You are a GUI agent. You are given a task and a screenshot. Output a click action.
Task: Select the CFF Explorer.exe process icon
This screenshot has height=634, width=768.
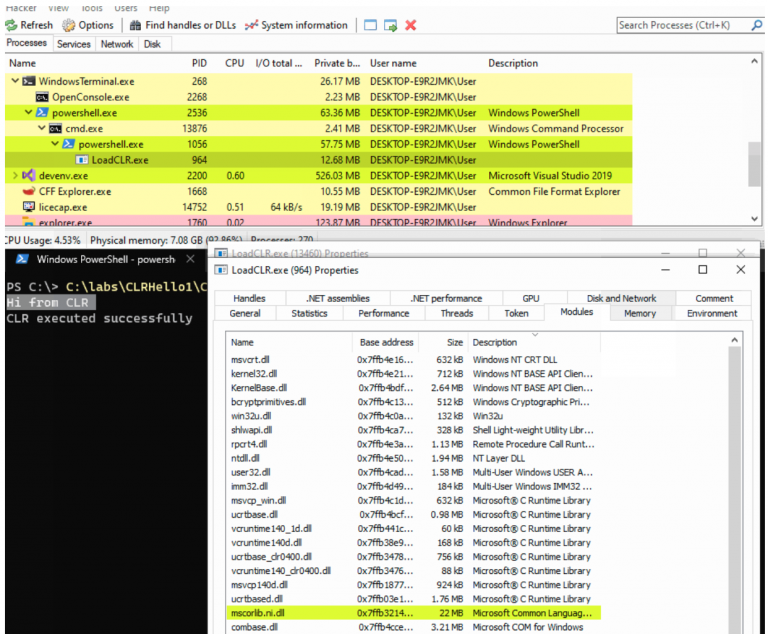click(29, 191)
